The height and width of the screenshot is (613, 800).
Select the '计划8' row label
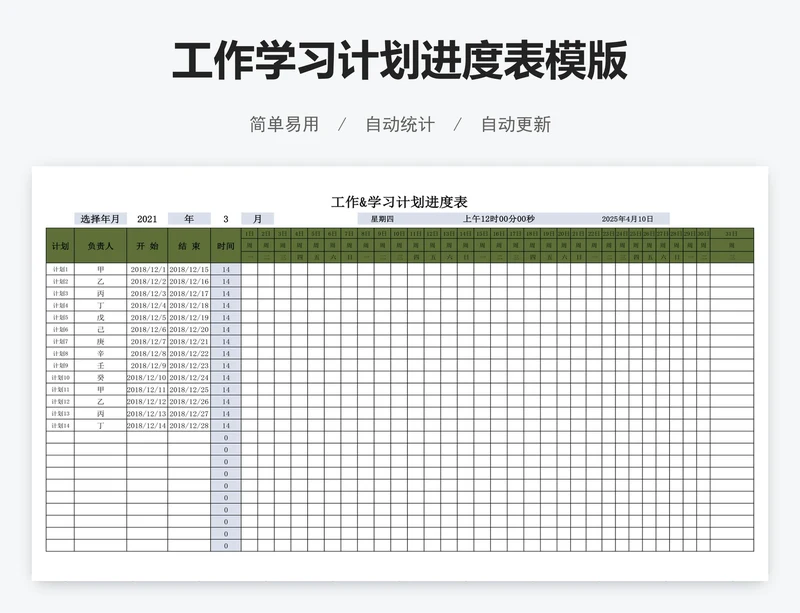pos(60,353)
